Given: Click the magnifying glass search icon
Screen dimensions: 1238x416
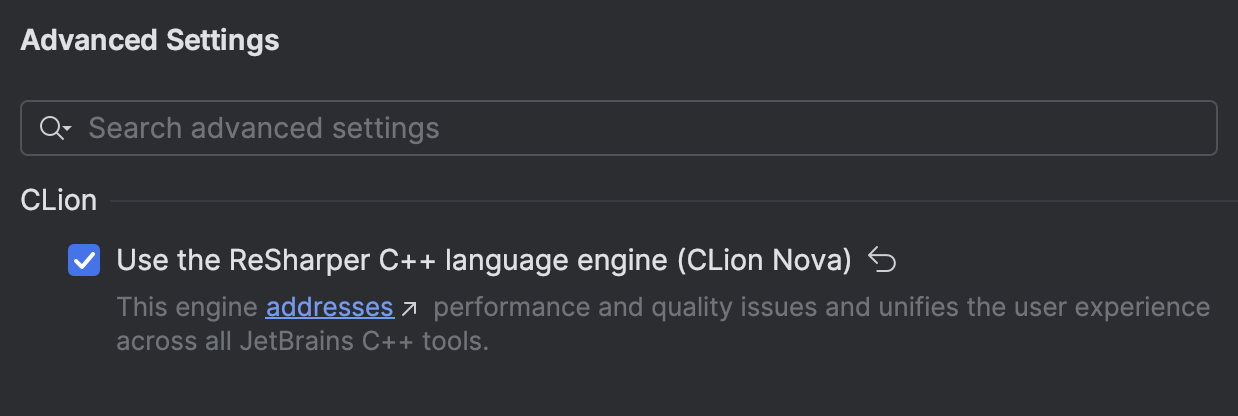Looking at the screenshot, I should pos(51,128).
